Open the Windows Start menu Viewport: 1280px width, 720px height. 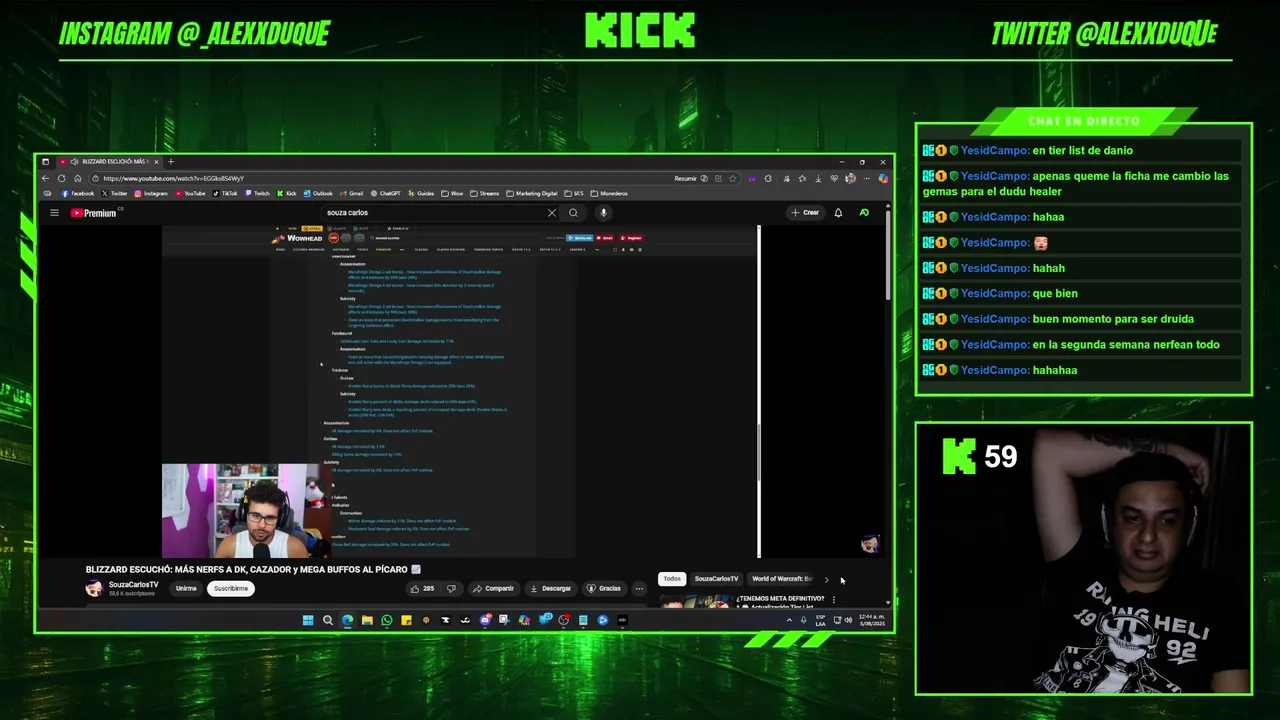click(308, 620)
